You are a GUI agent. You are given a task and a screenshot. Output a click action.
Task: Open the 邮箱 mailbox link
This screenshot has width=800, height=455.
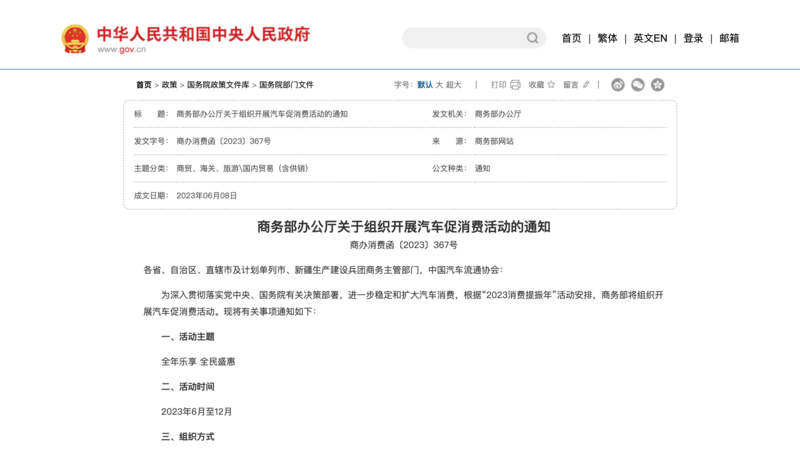point(729,38)
